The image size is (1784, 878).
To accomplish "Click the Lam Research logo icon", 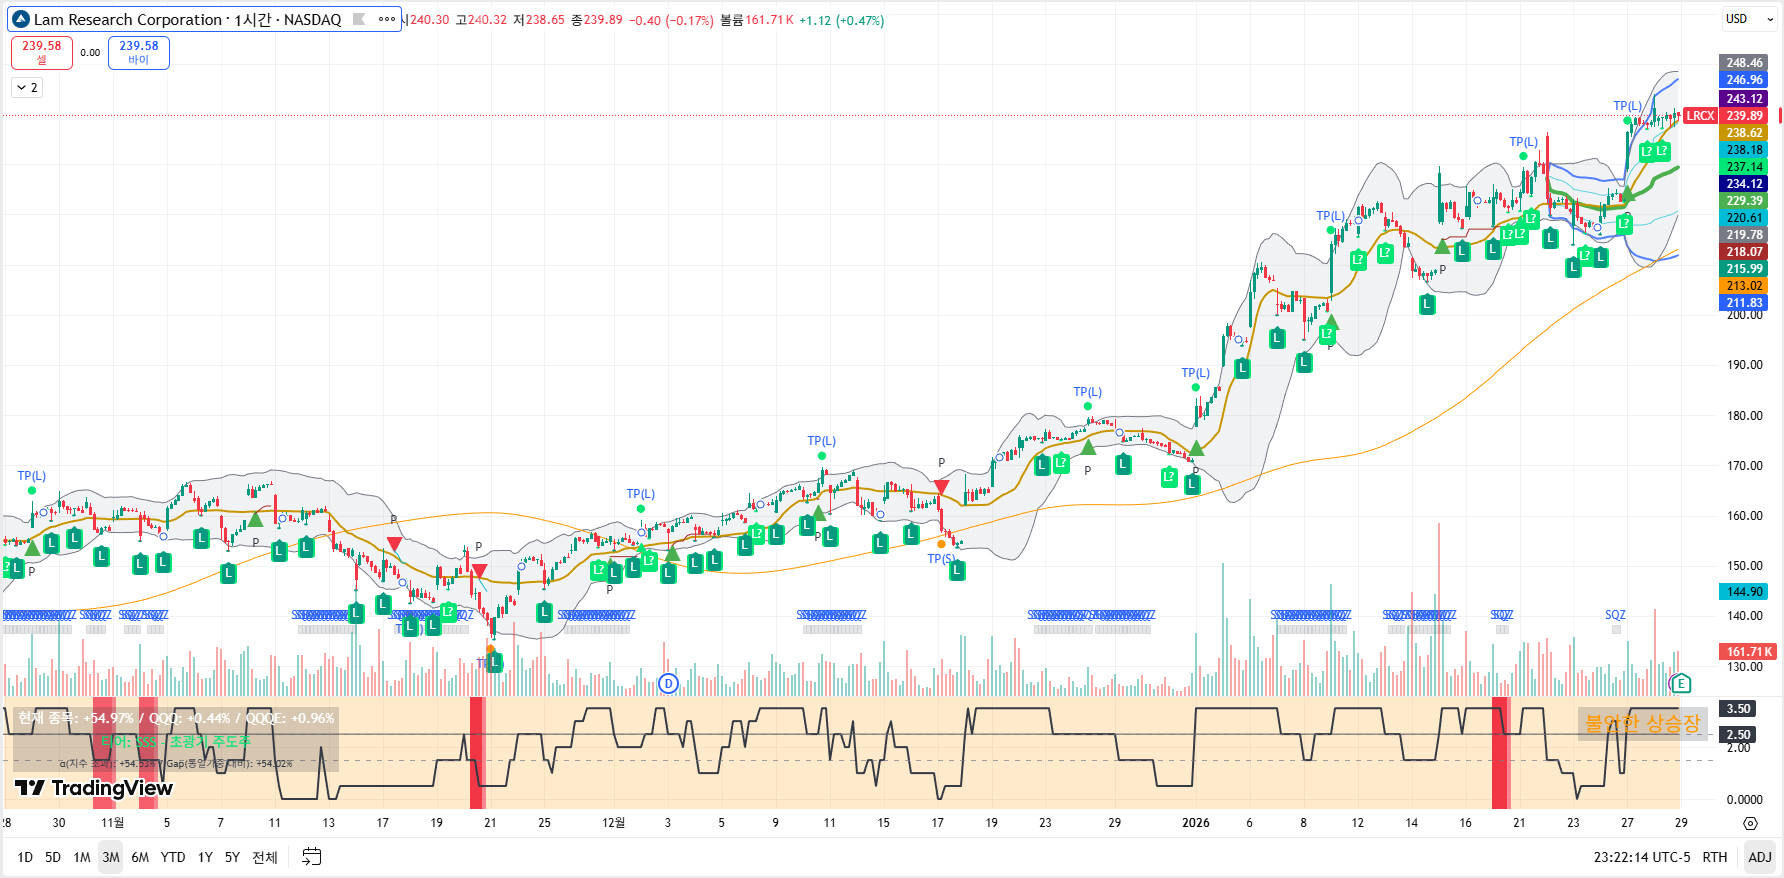I will 21,19.
